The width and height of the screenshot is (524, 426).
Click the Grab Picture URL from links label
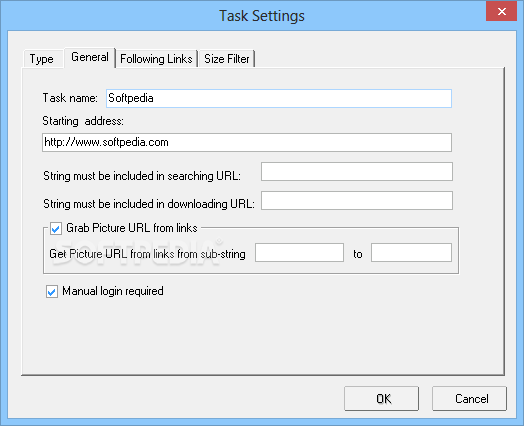pos(132,228)
